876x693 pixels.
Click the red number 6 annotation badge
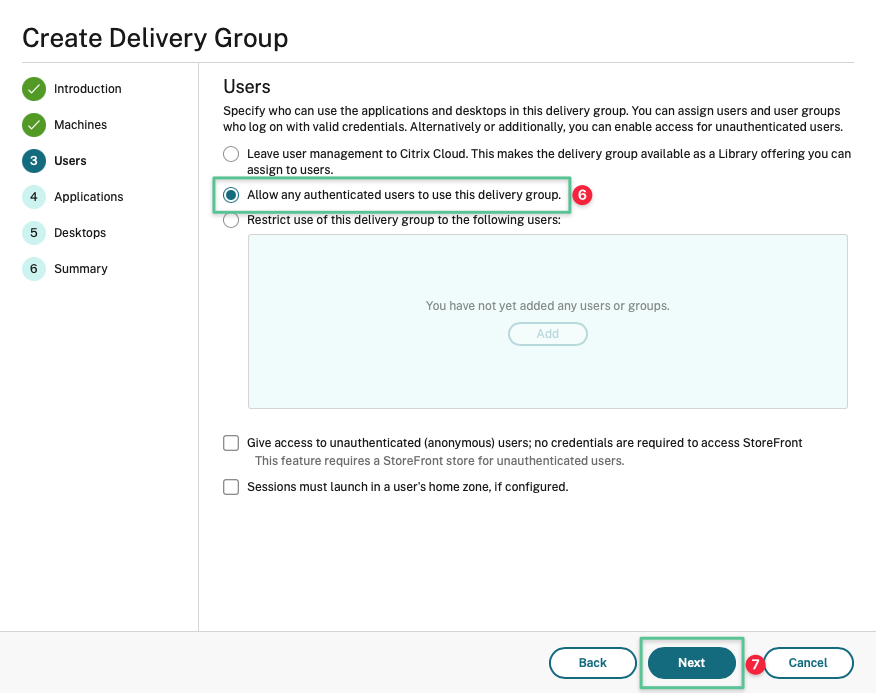point(583,195)
